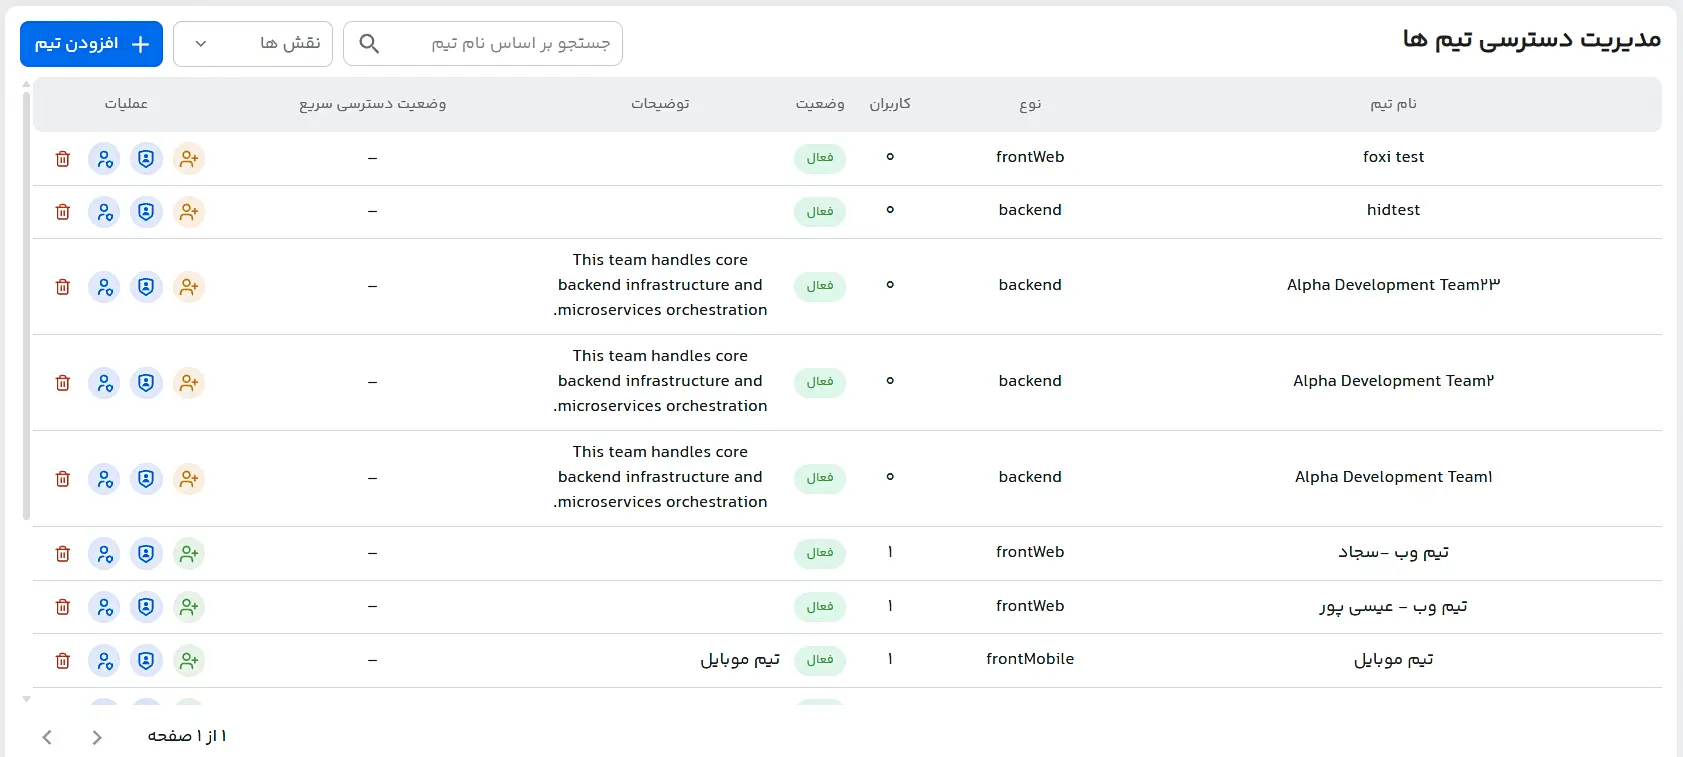Delete the foxi test team
Screen dimensions: 1683x757
pos(63,159)
